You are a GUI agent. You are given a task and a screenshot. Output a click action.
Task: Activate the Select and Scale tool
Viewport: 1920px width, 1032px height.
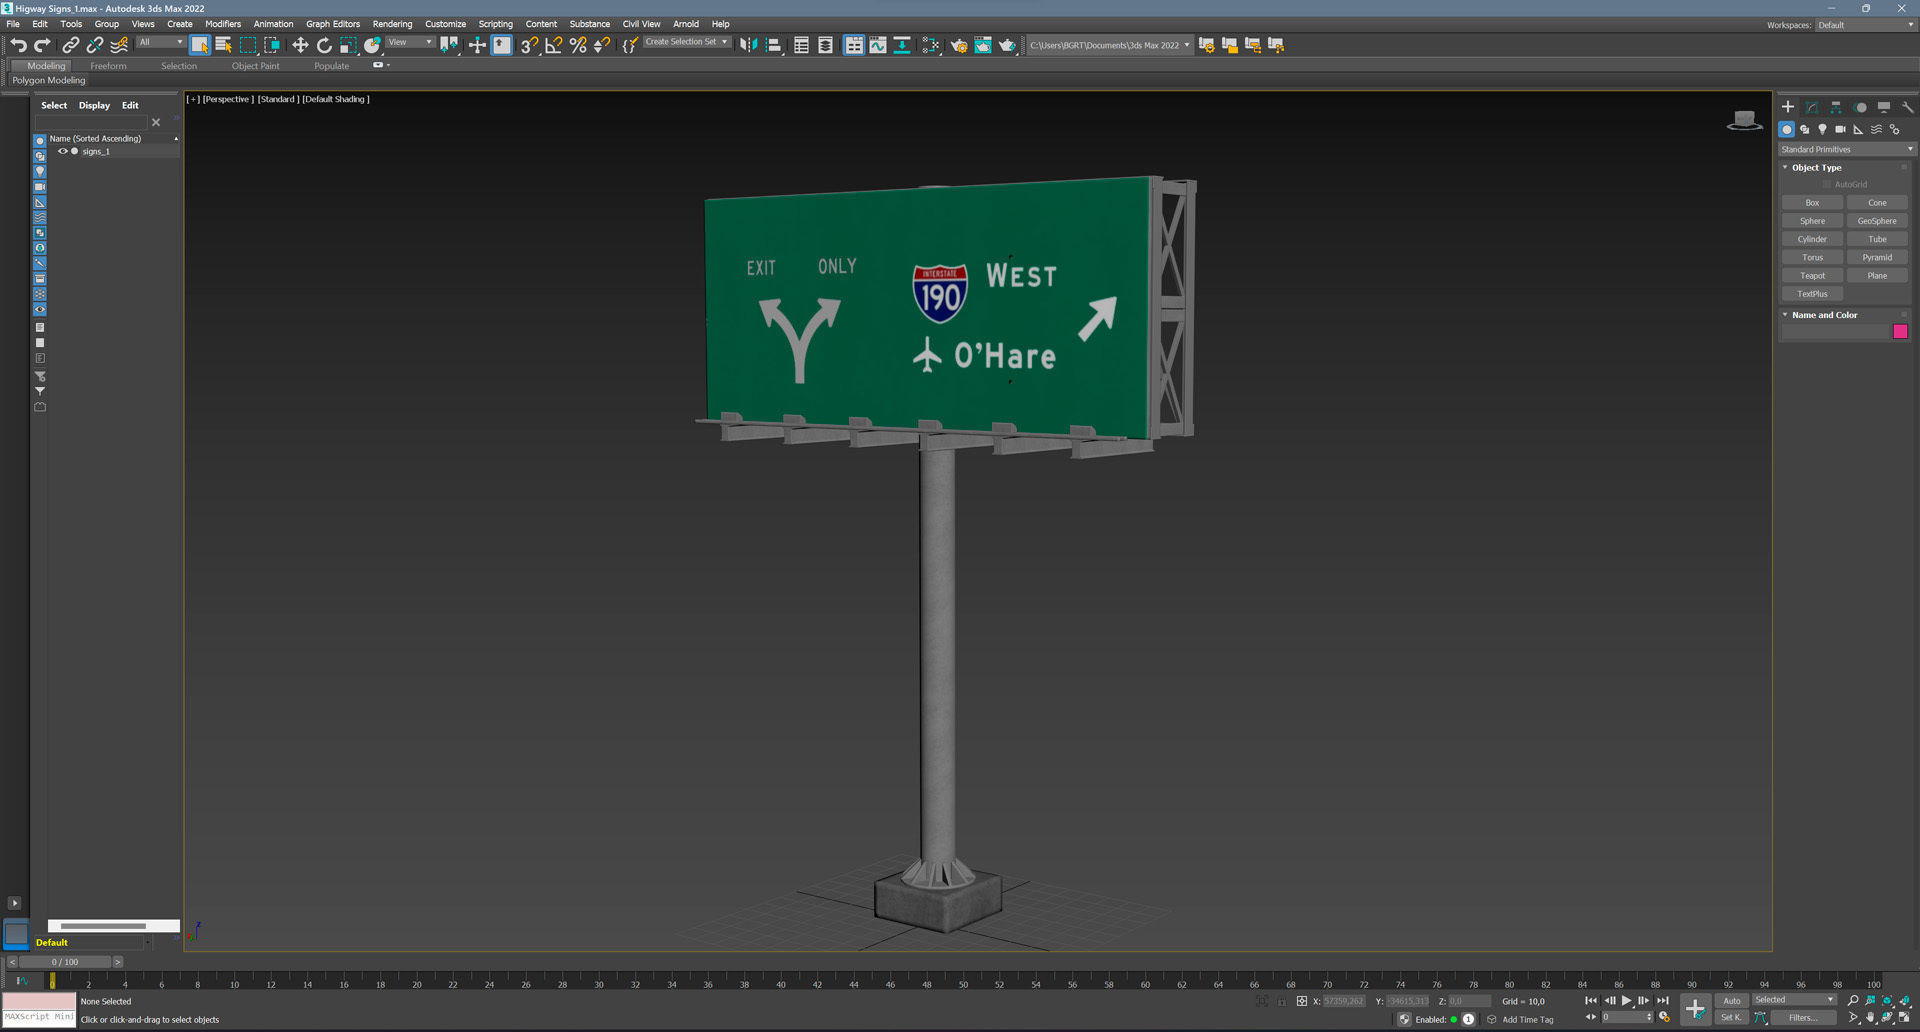(347, 45)
